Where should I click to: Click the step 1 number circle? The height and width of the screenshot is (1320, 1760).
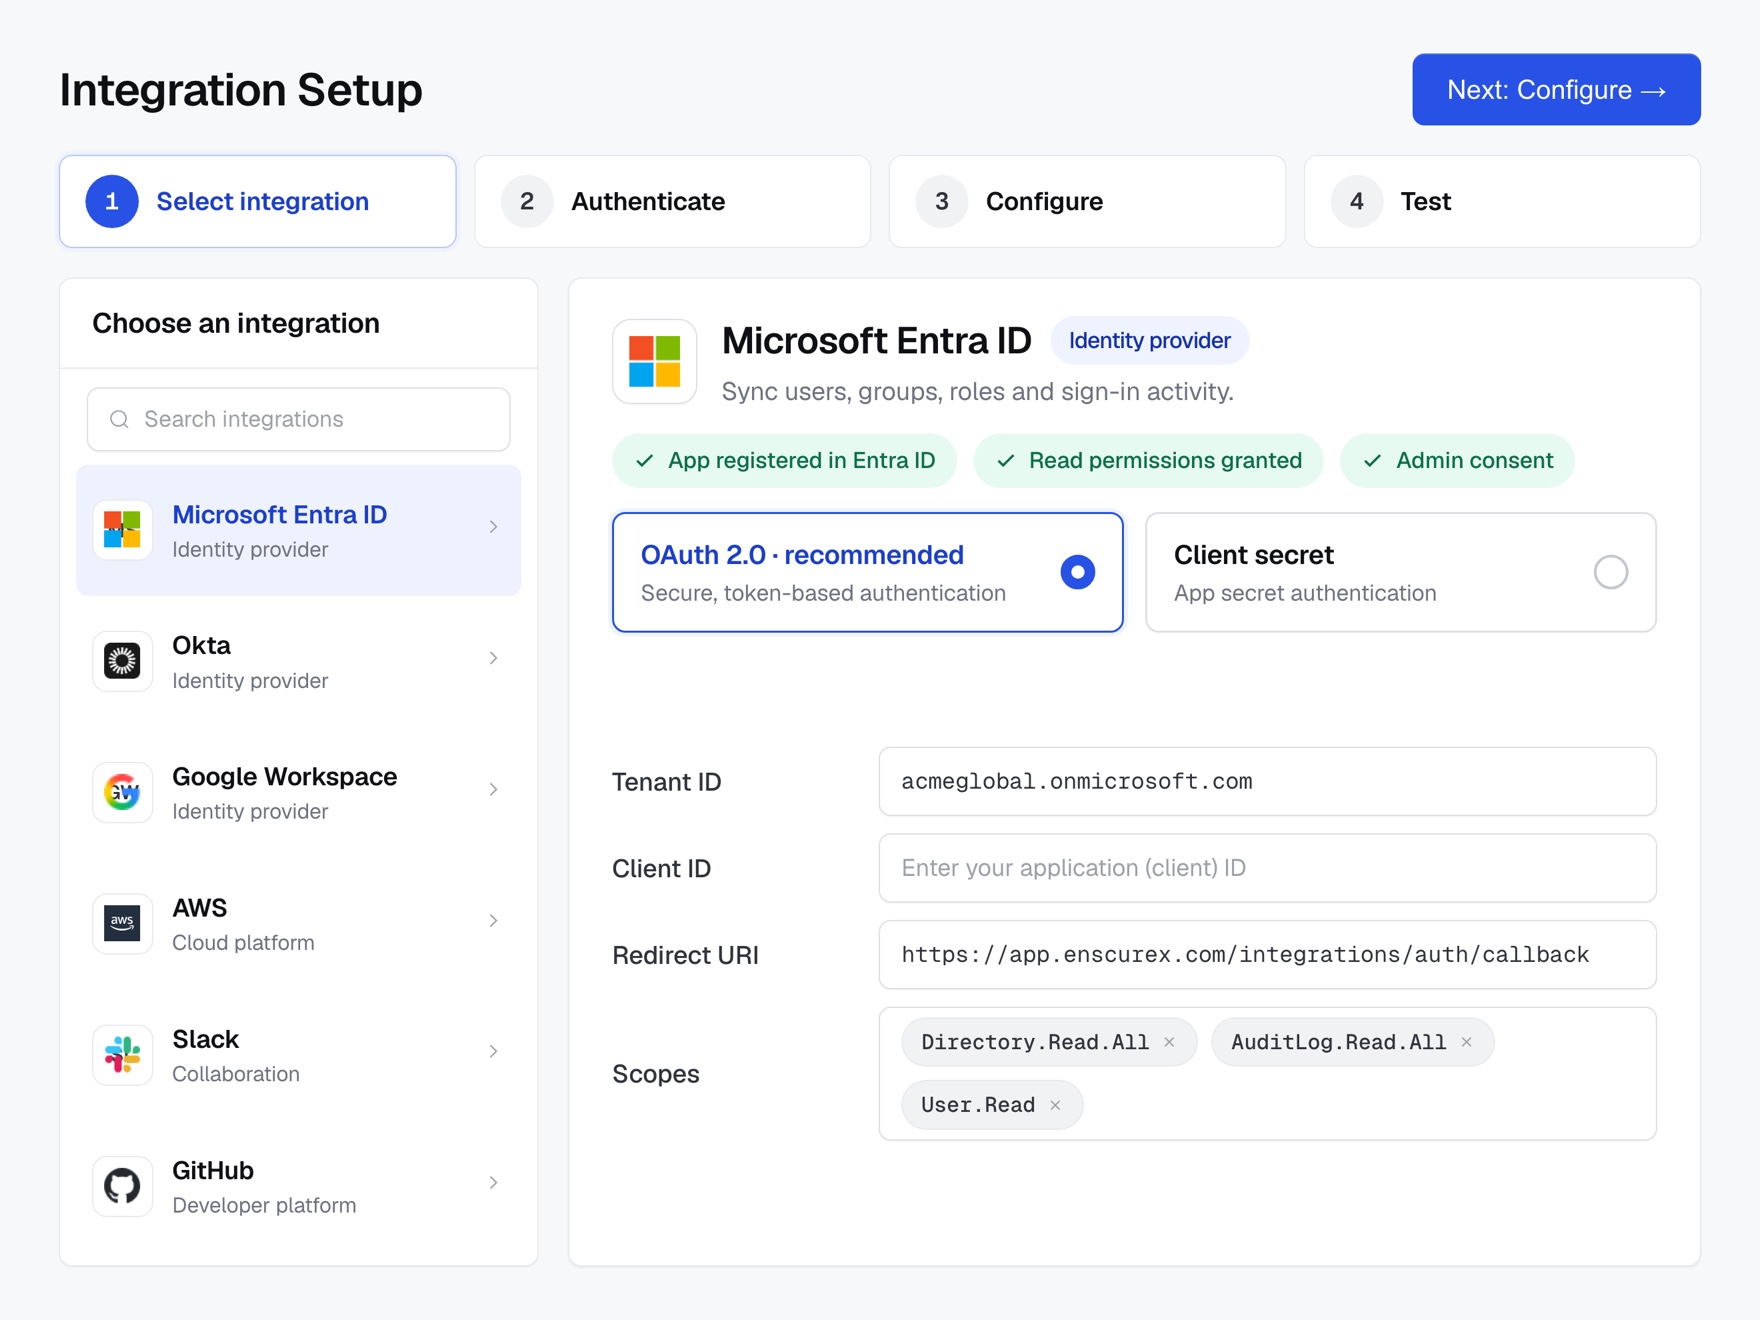point(112,201)
